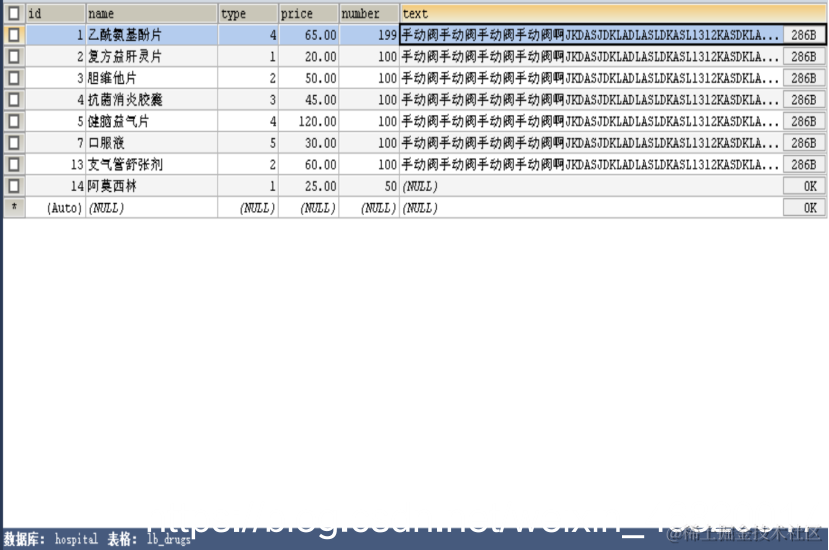
Task: Select the name cell "抗菌消炎胶囊"
Action: coord(152,99)
